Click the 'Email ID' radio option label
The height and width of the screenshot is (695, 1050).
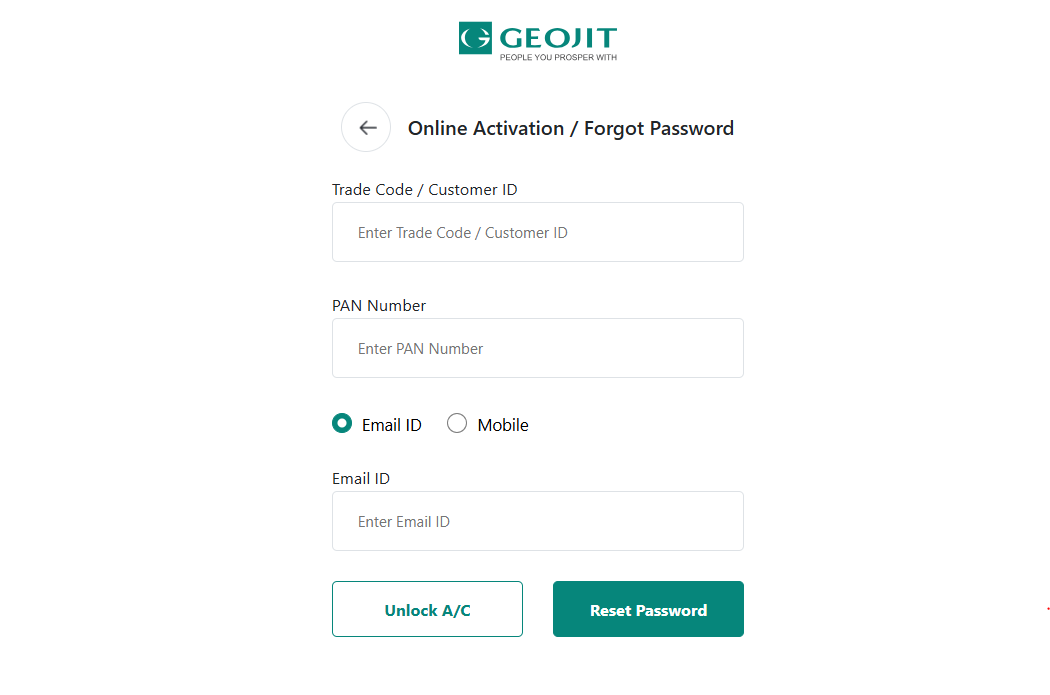pos(392,425)
